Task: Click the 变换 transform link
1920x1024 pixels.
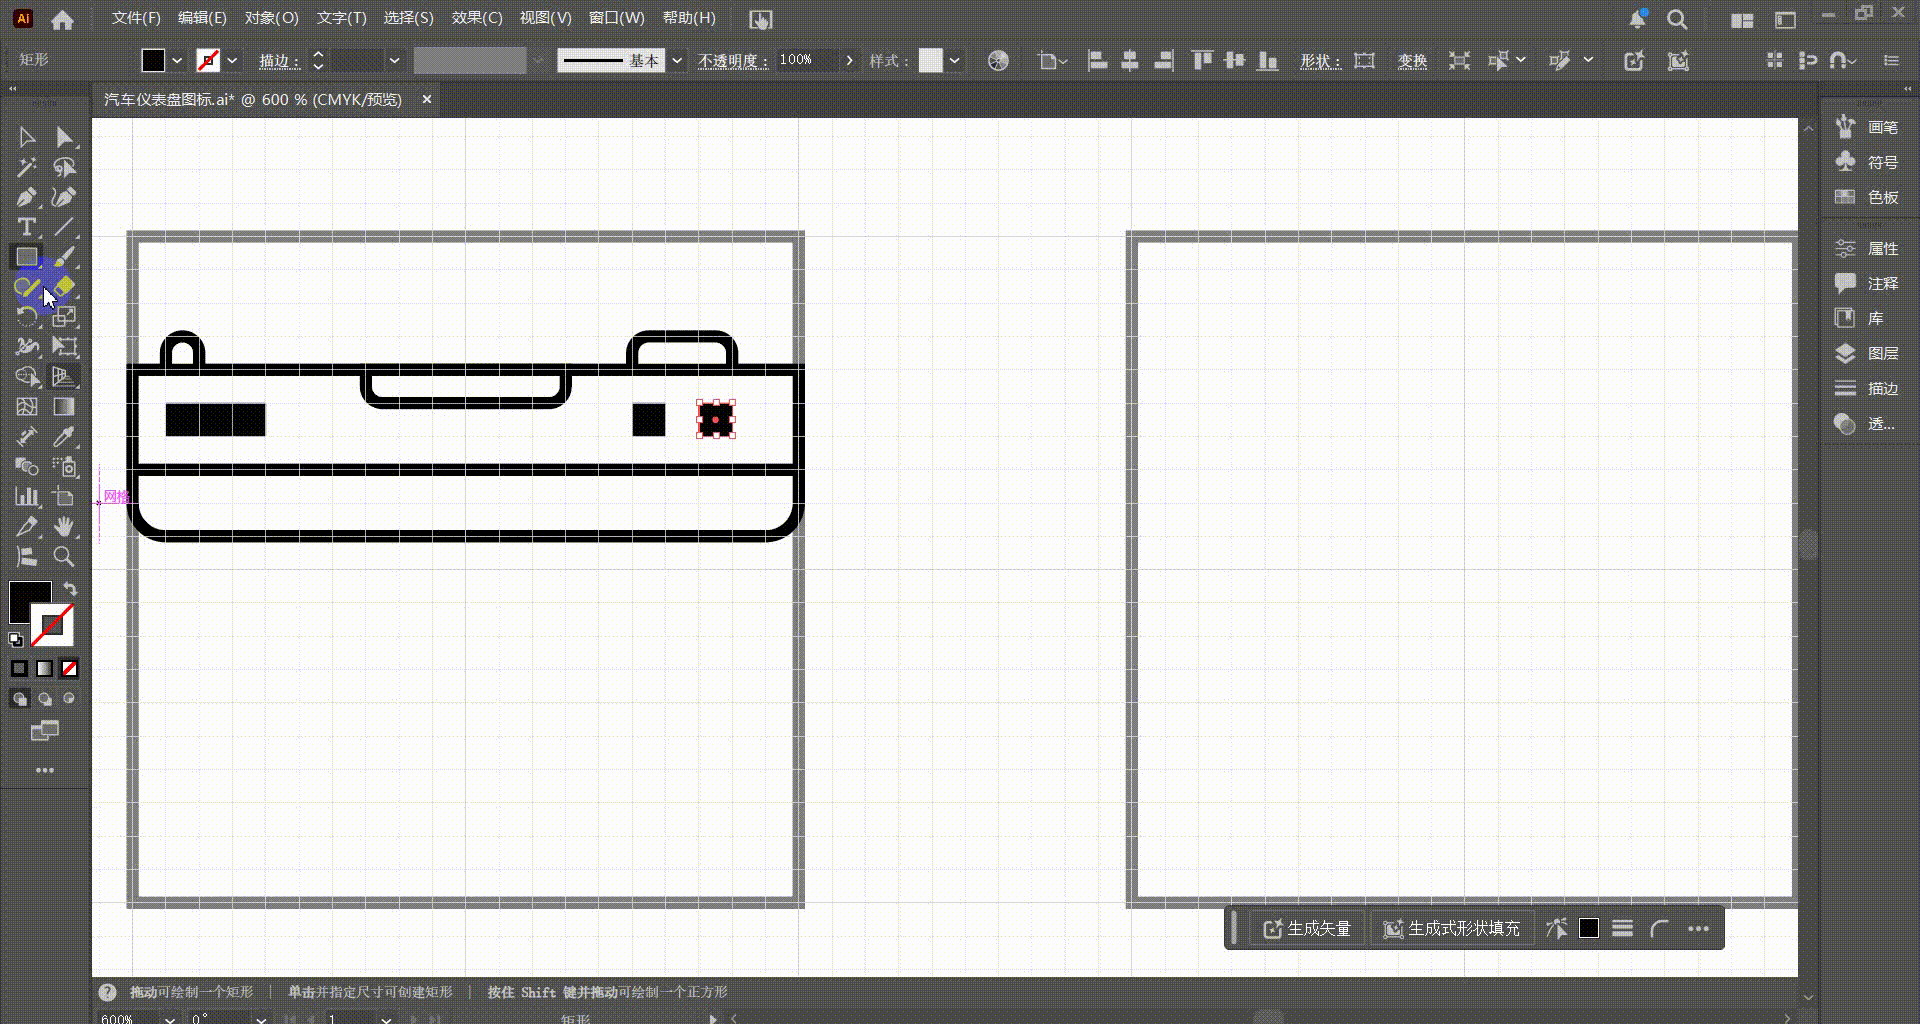Action: click(x=1412, y=61)
